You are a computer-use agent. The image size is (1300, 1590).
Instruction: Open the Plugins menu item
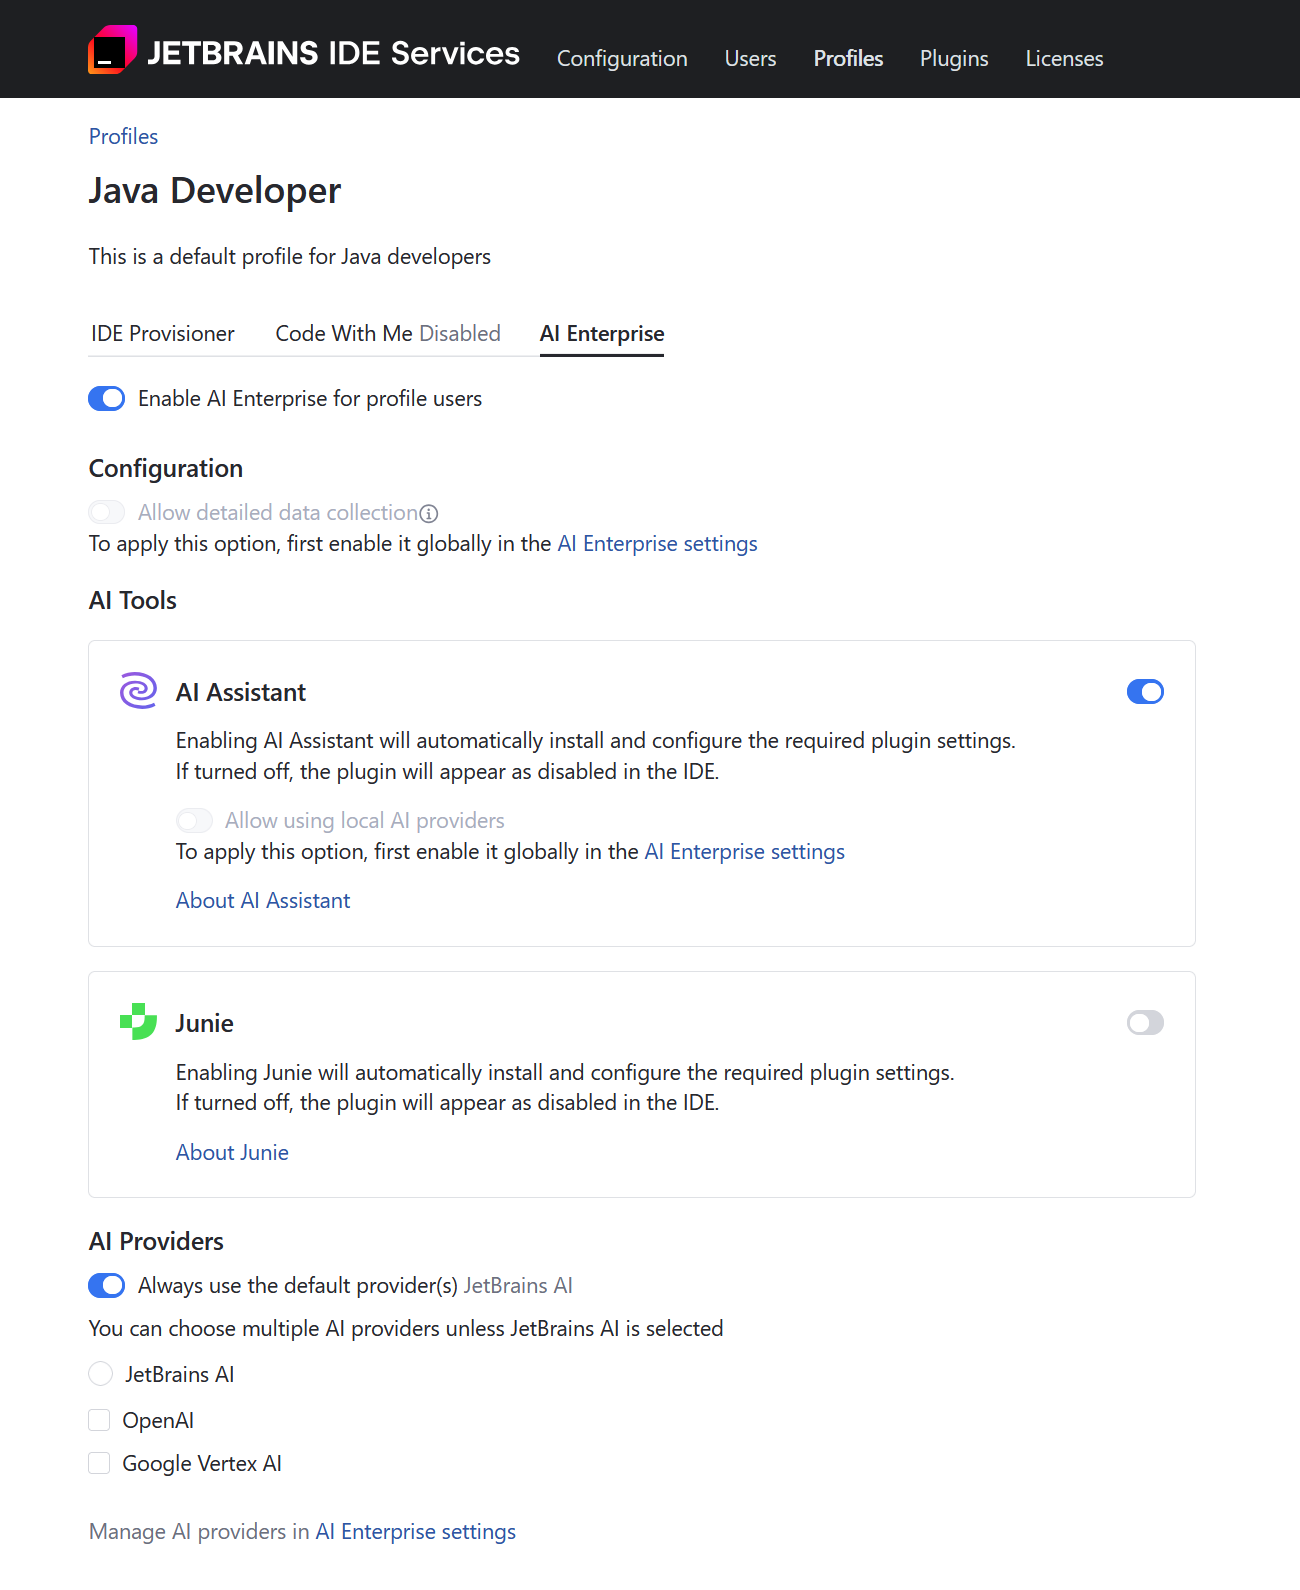pyautogui.click(x=953, y=58)
